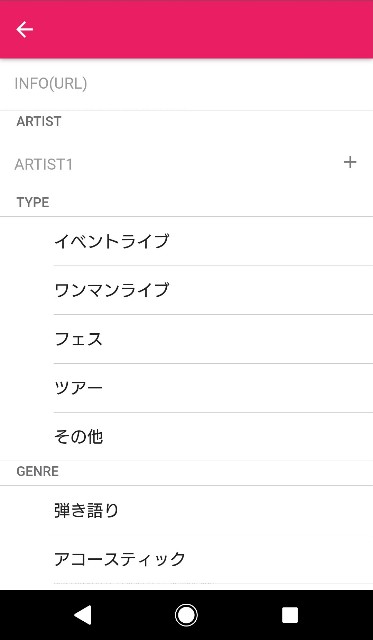Choose ツアー as event type
Viewport: 373px width, 640px height.
(186, 388)
